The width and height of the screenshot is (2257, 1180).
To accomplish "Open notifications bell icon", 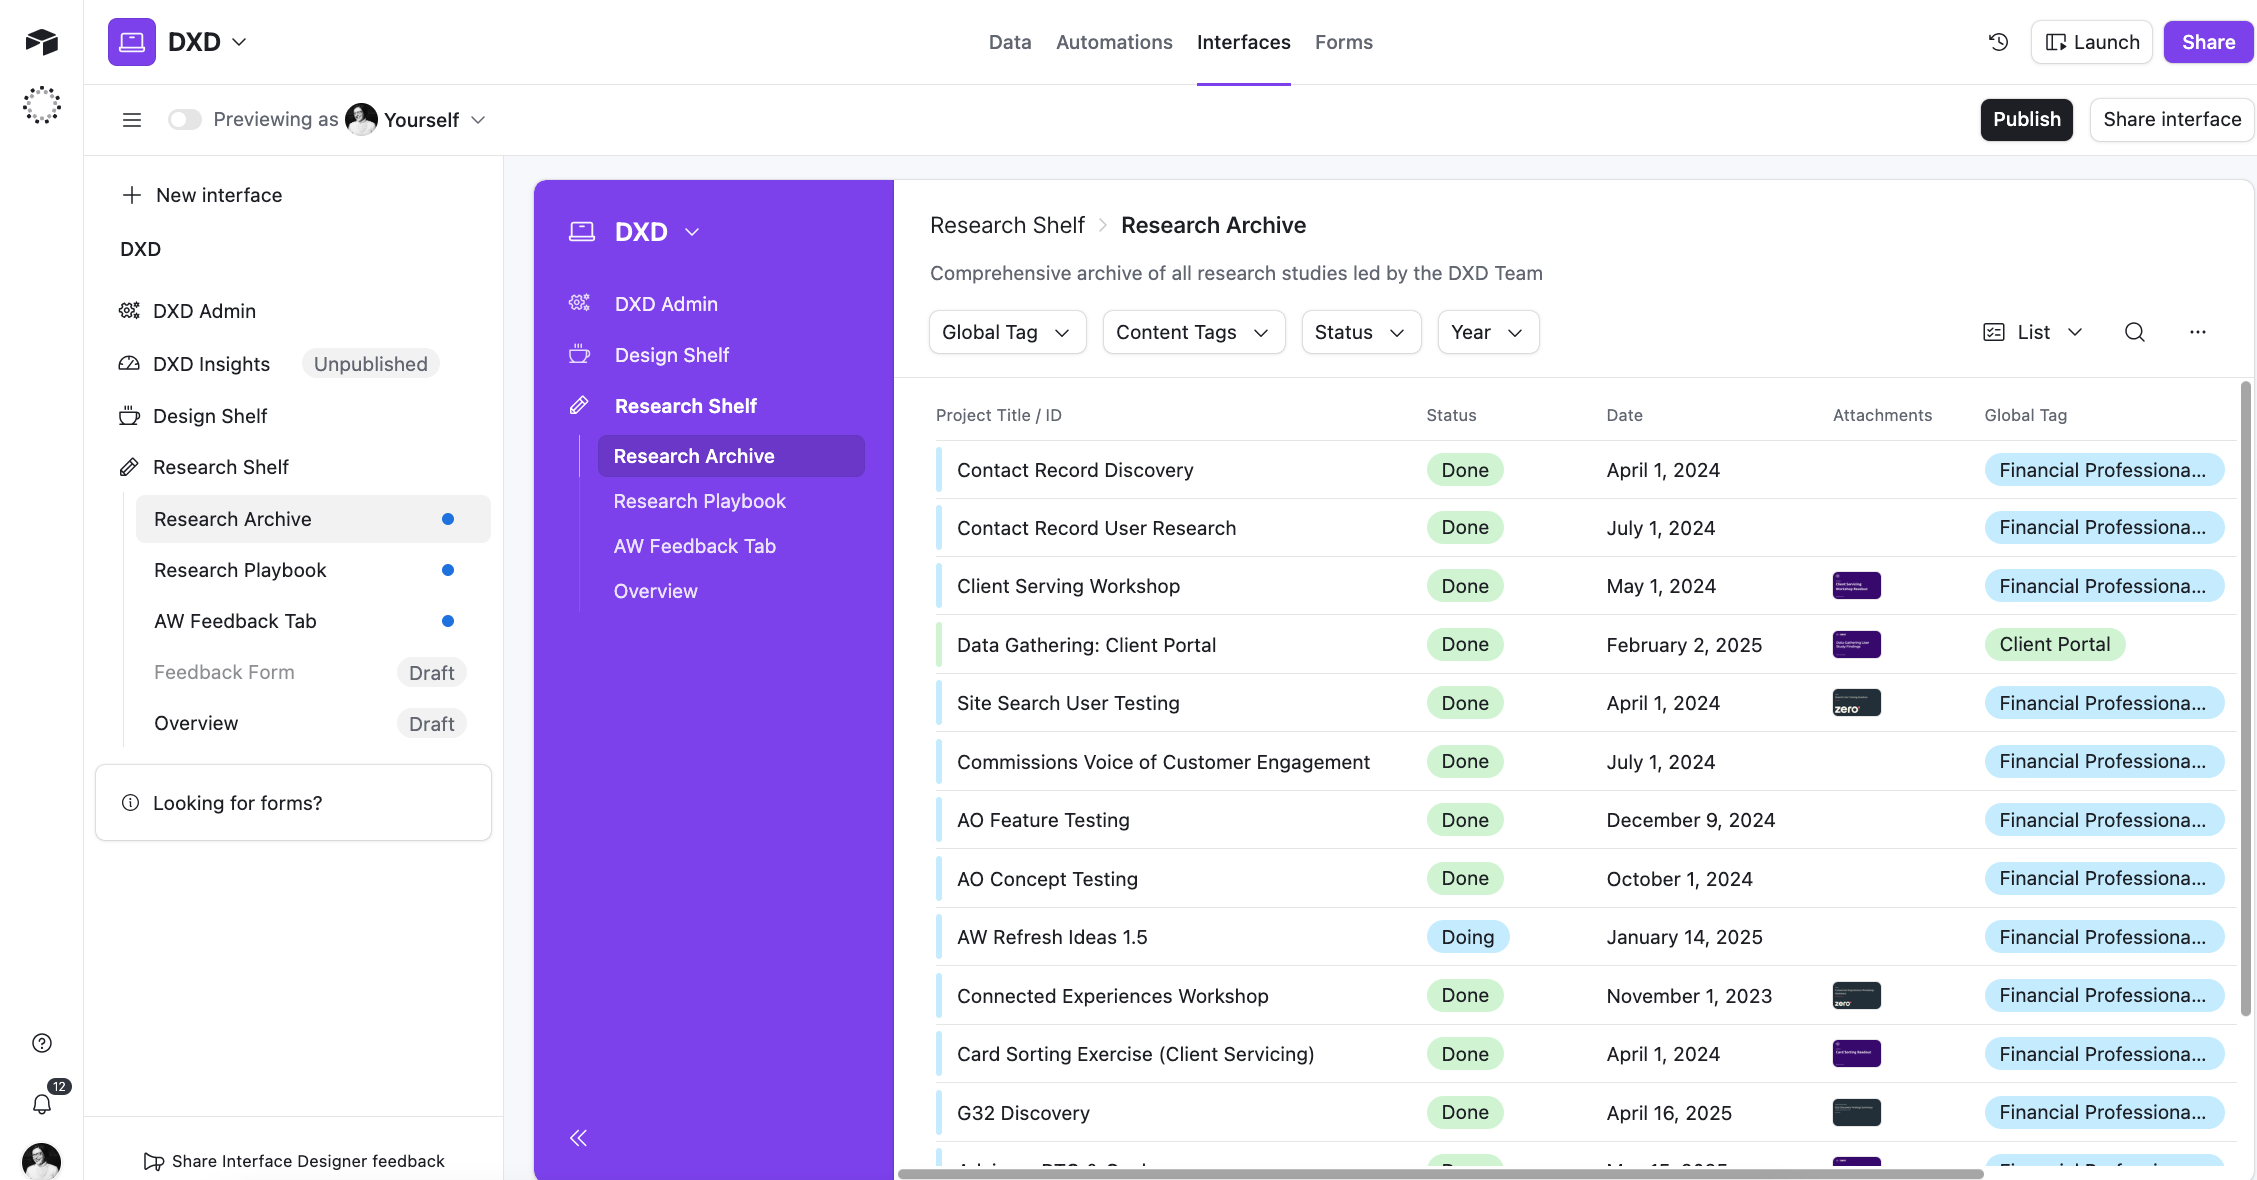I will (42, 1104).
